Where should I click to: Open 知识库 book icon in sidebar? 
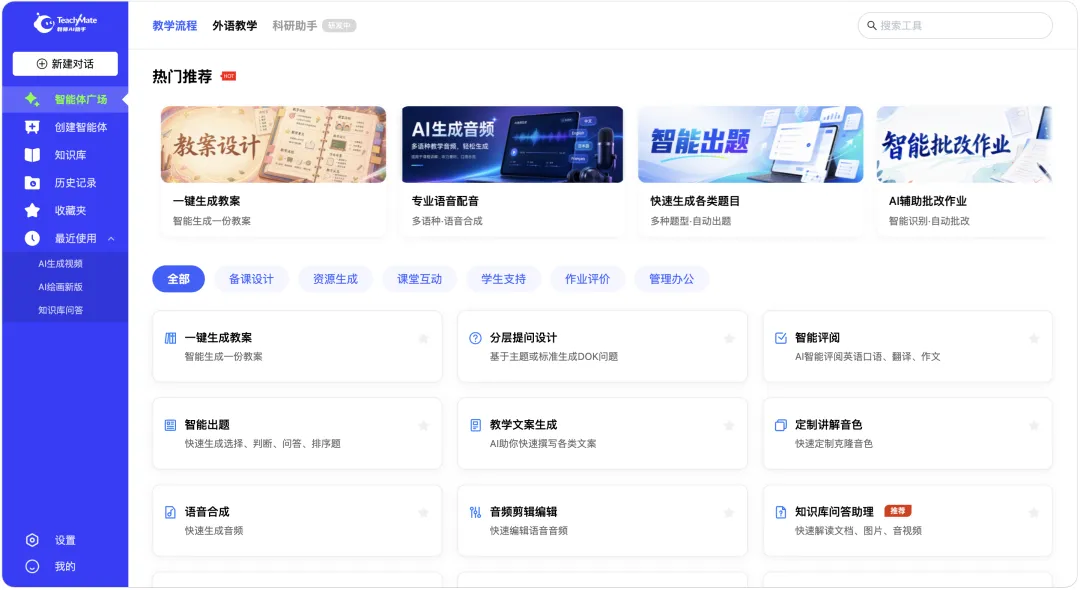tap(32, 155)
